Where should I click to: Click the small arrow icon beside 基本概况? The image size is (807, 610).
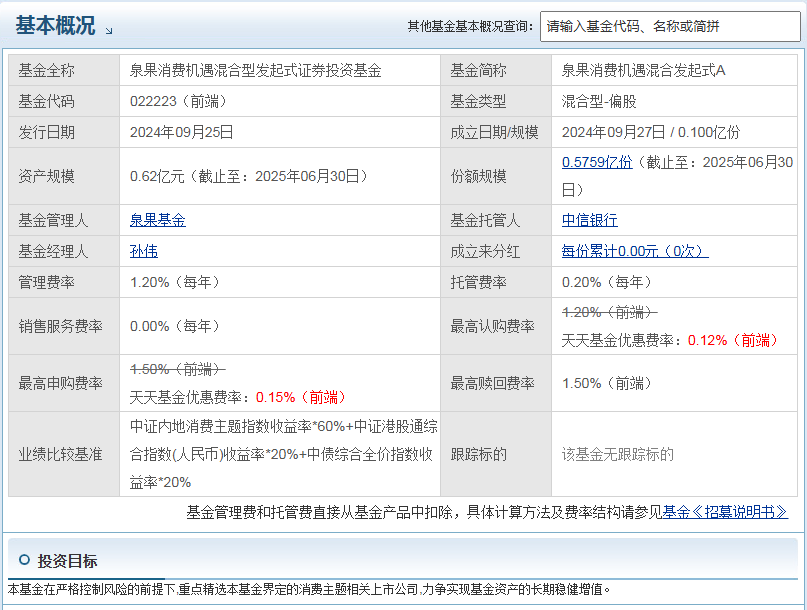click(x=109, y=31)
